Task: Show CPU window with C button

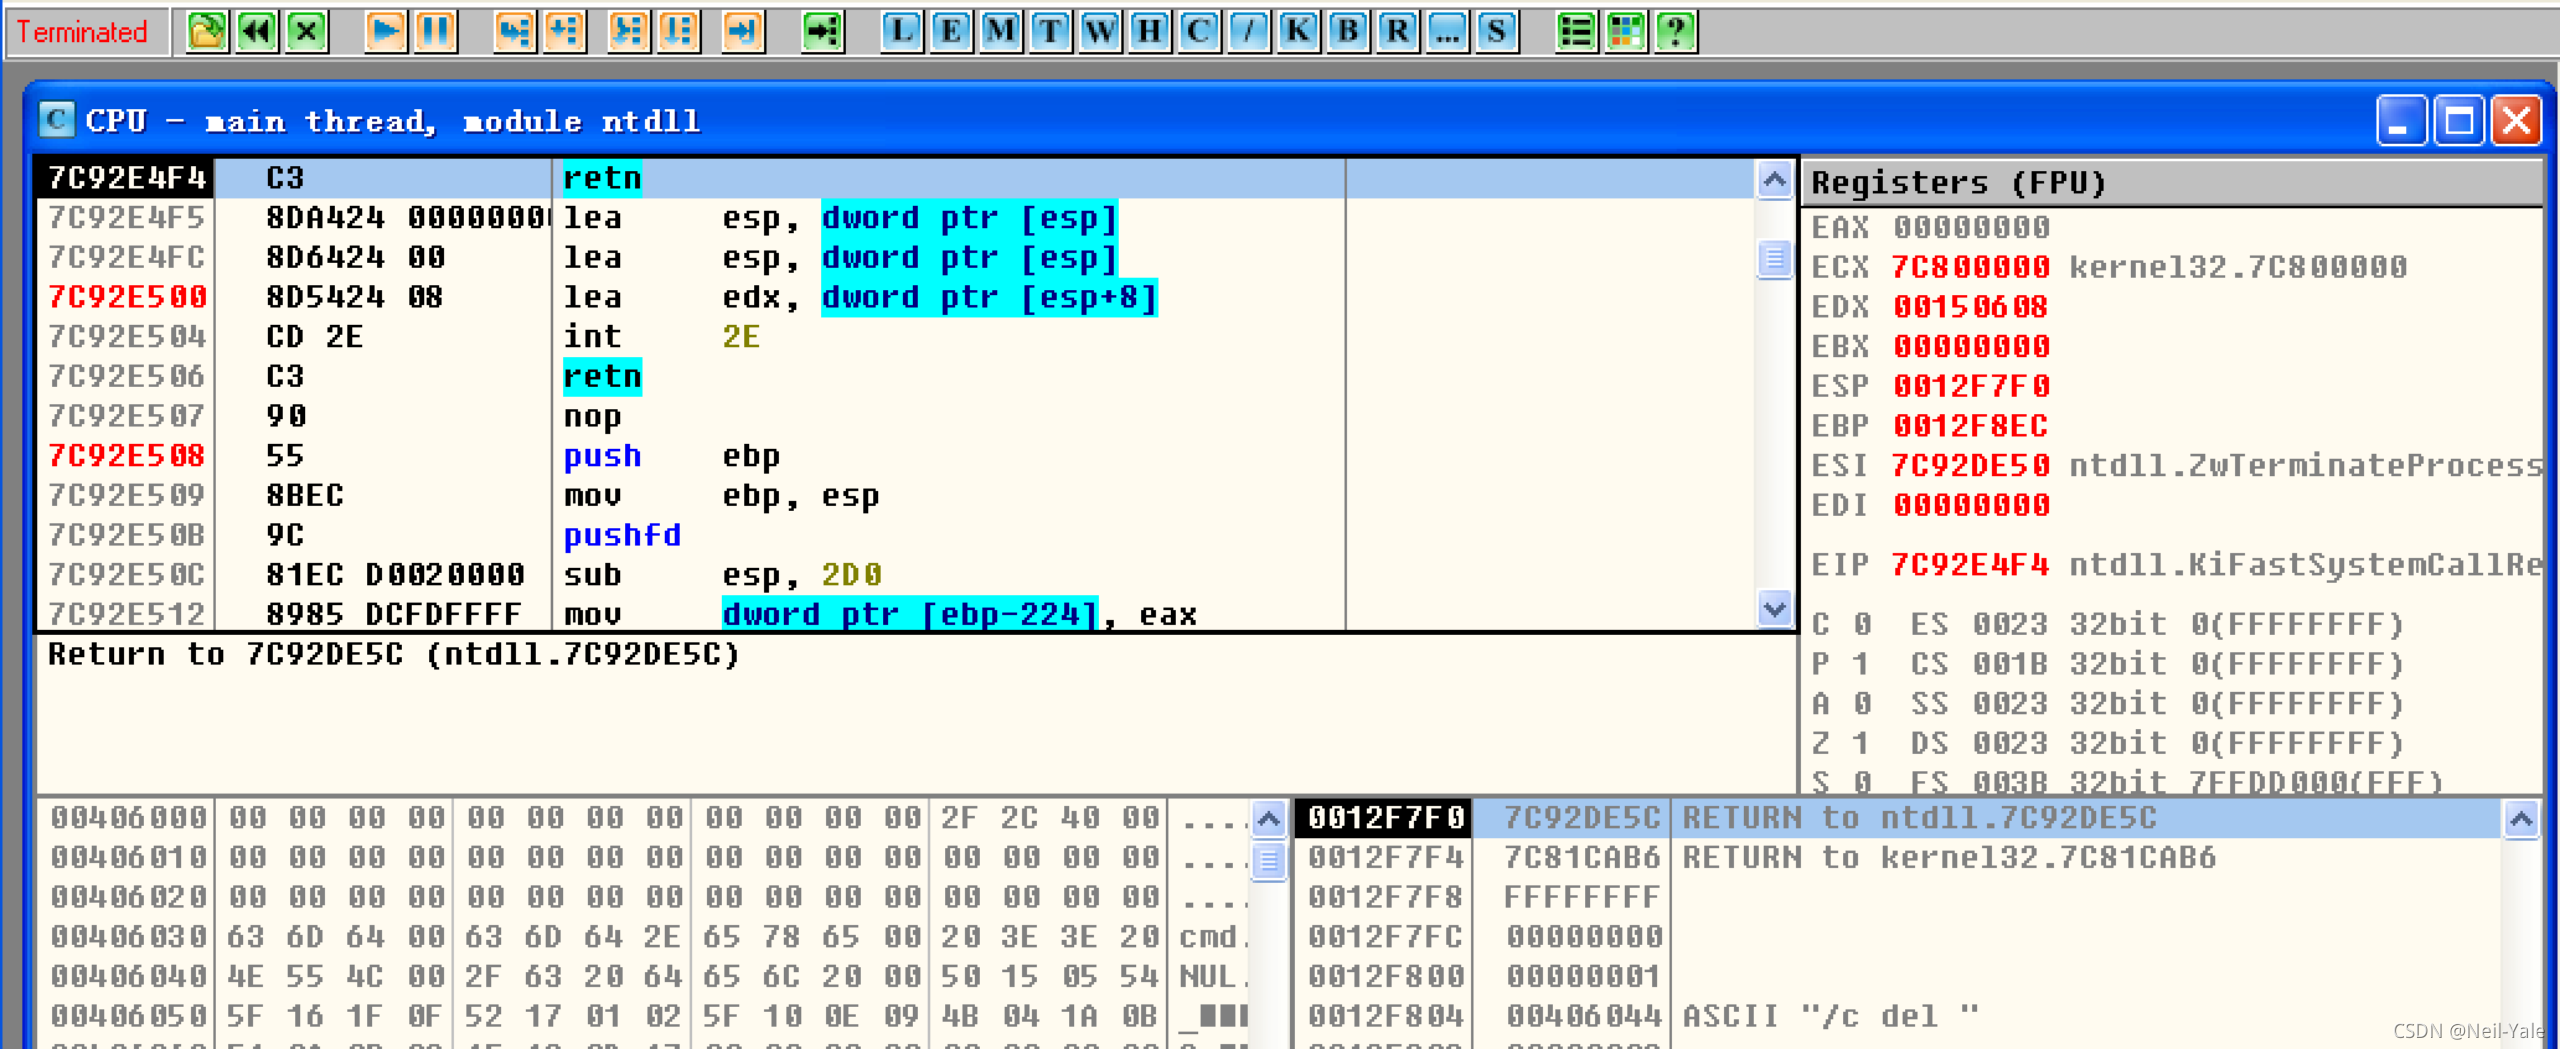Action: [x=1199, y=31]
